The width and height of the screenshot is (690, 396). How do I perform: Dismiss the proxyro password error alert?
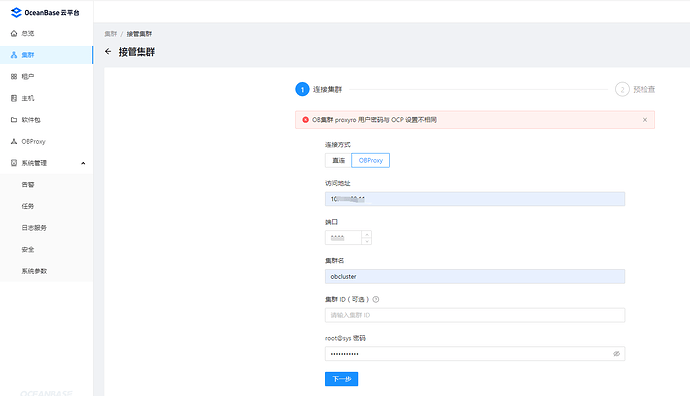(x=645, y=120)
